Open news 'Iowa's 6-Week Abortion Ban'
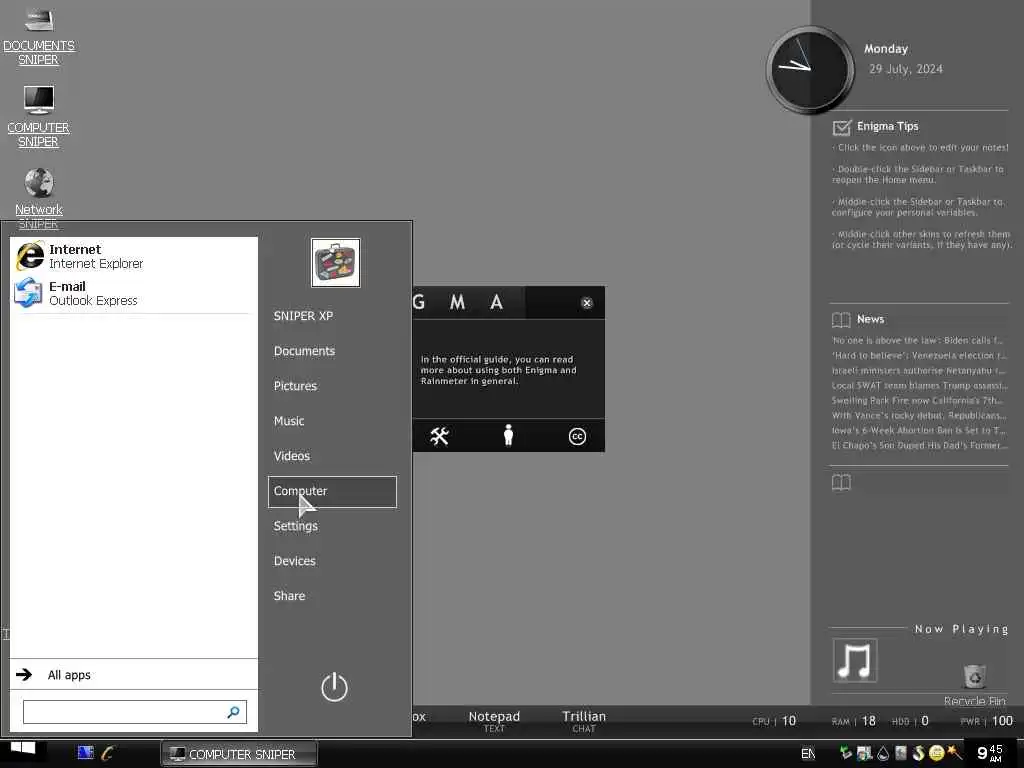1024x768 pixels. [x=918, y=430]
